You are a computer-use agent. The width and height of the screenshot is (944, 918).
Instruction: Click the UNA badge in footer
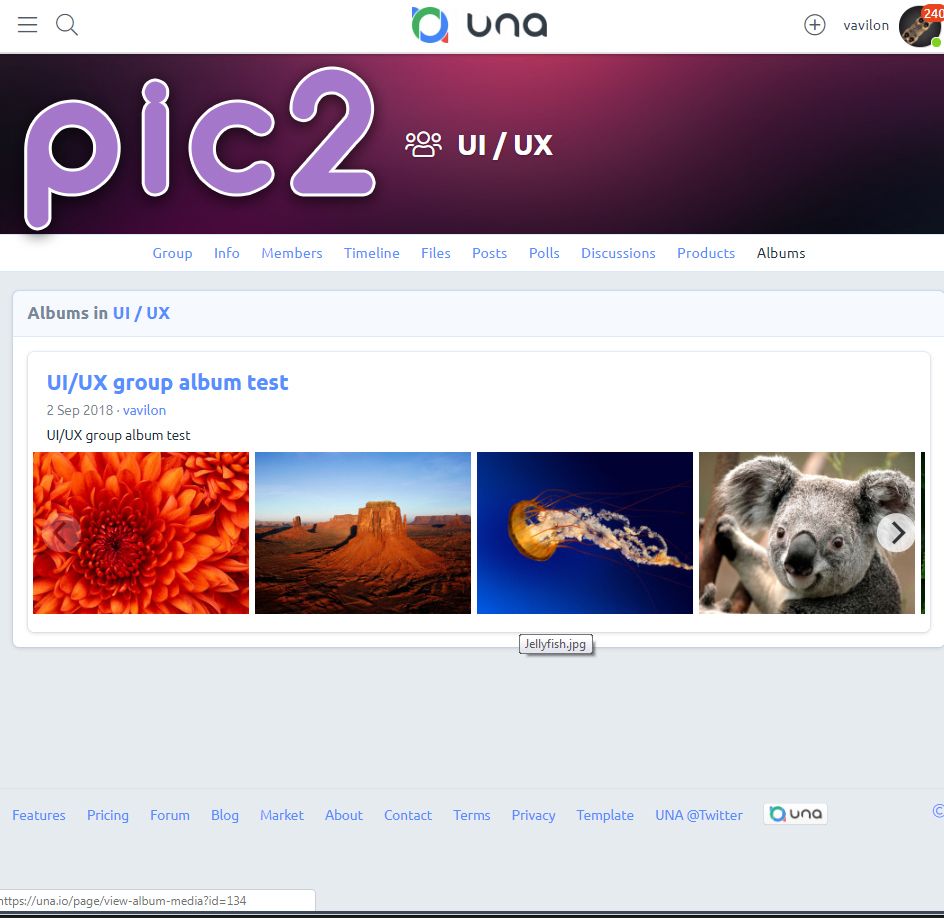click(x=795, y=814)
